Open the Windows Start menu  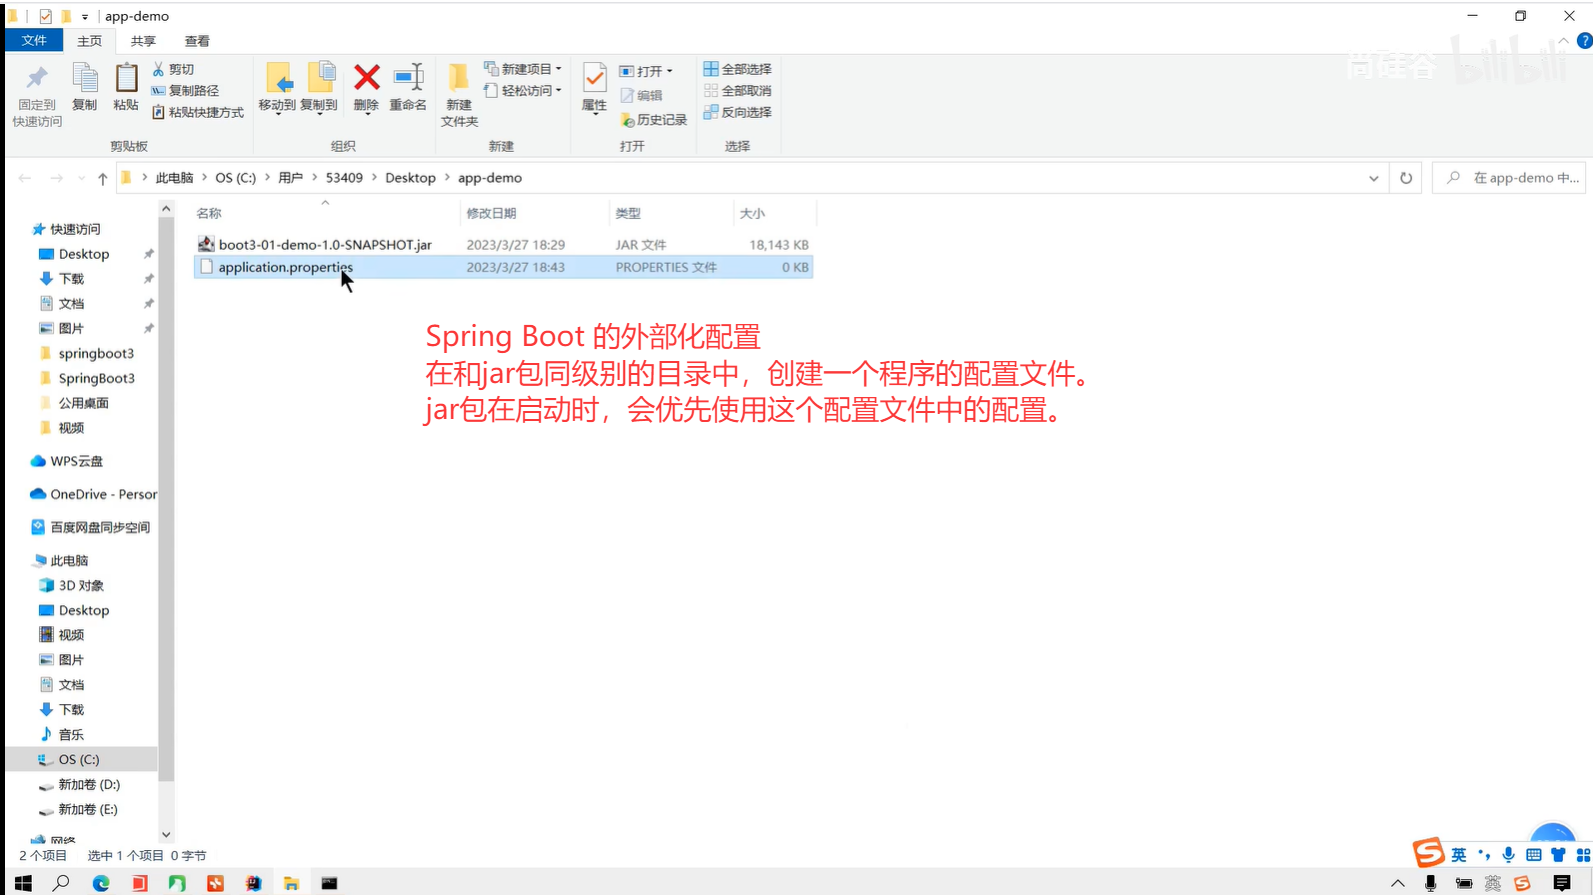tap(23, 883)
